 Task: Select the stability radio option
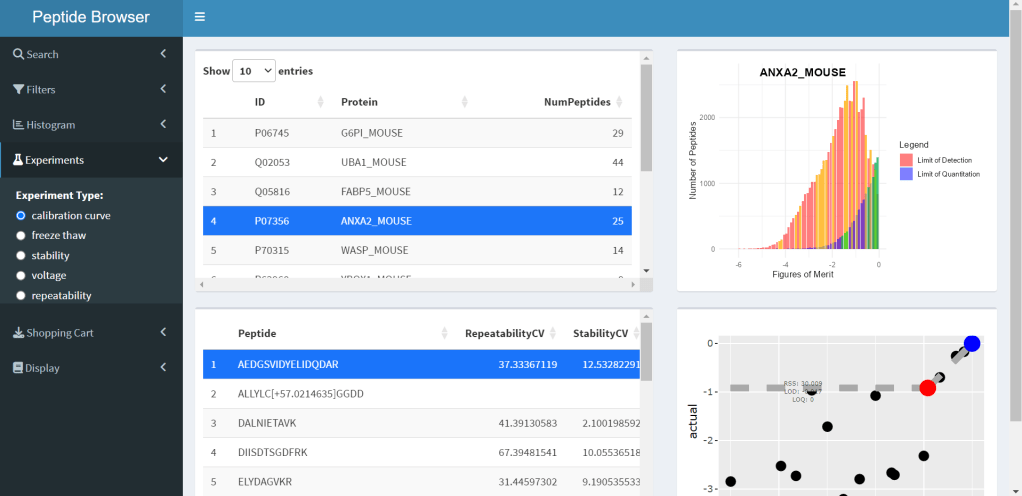tap(21, 256)
